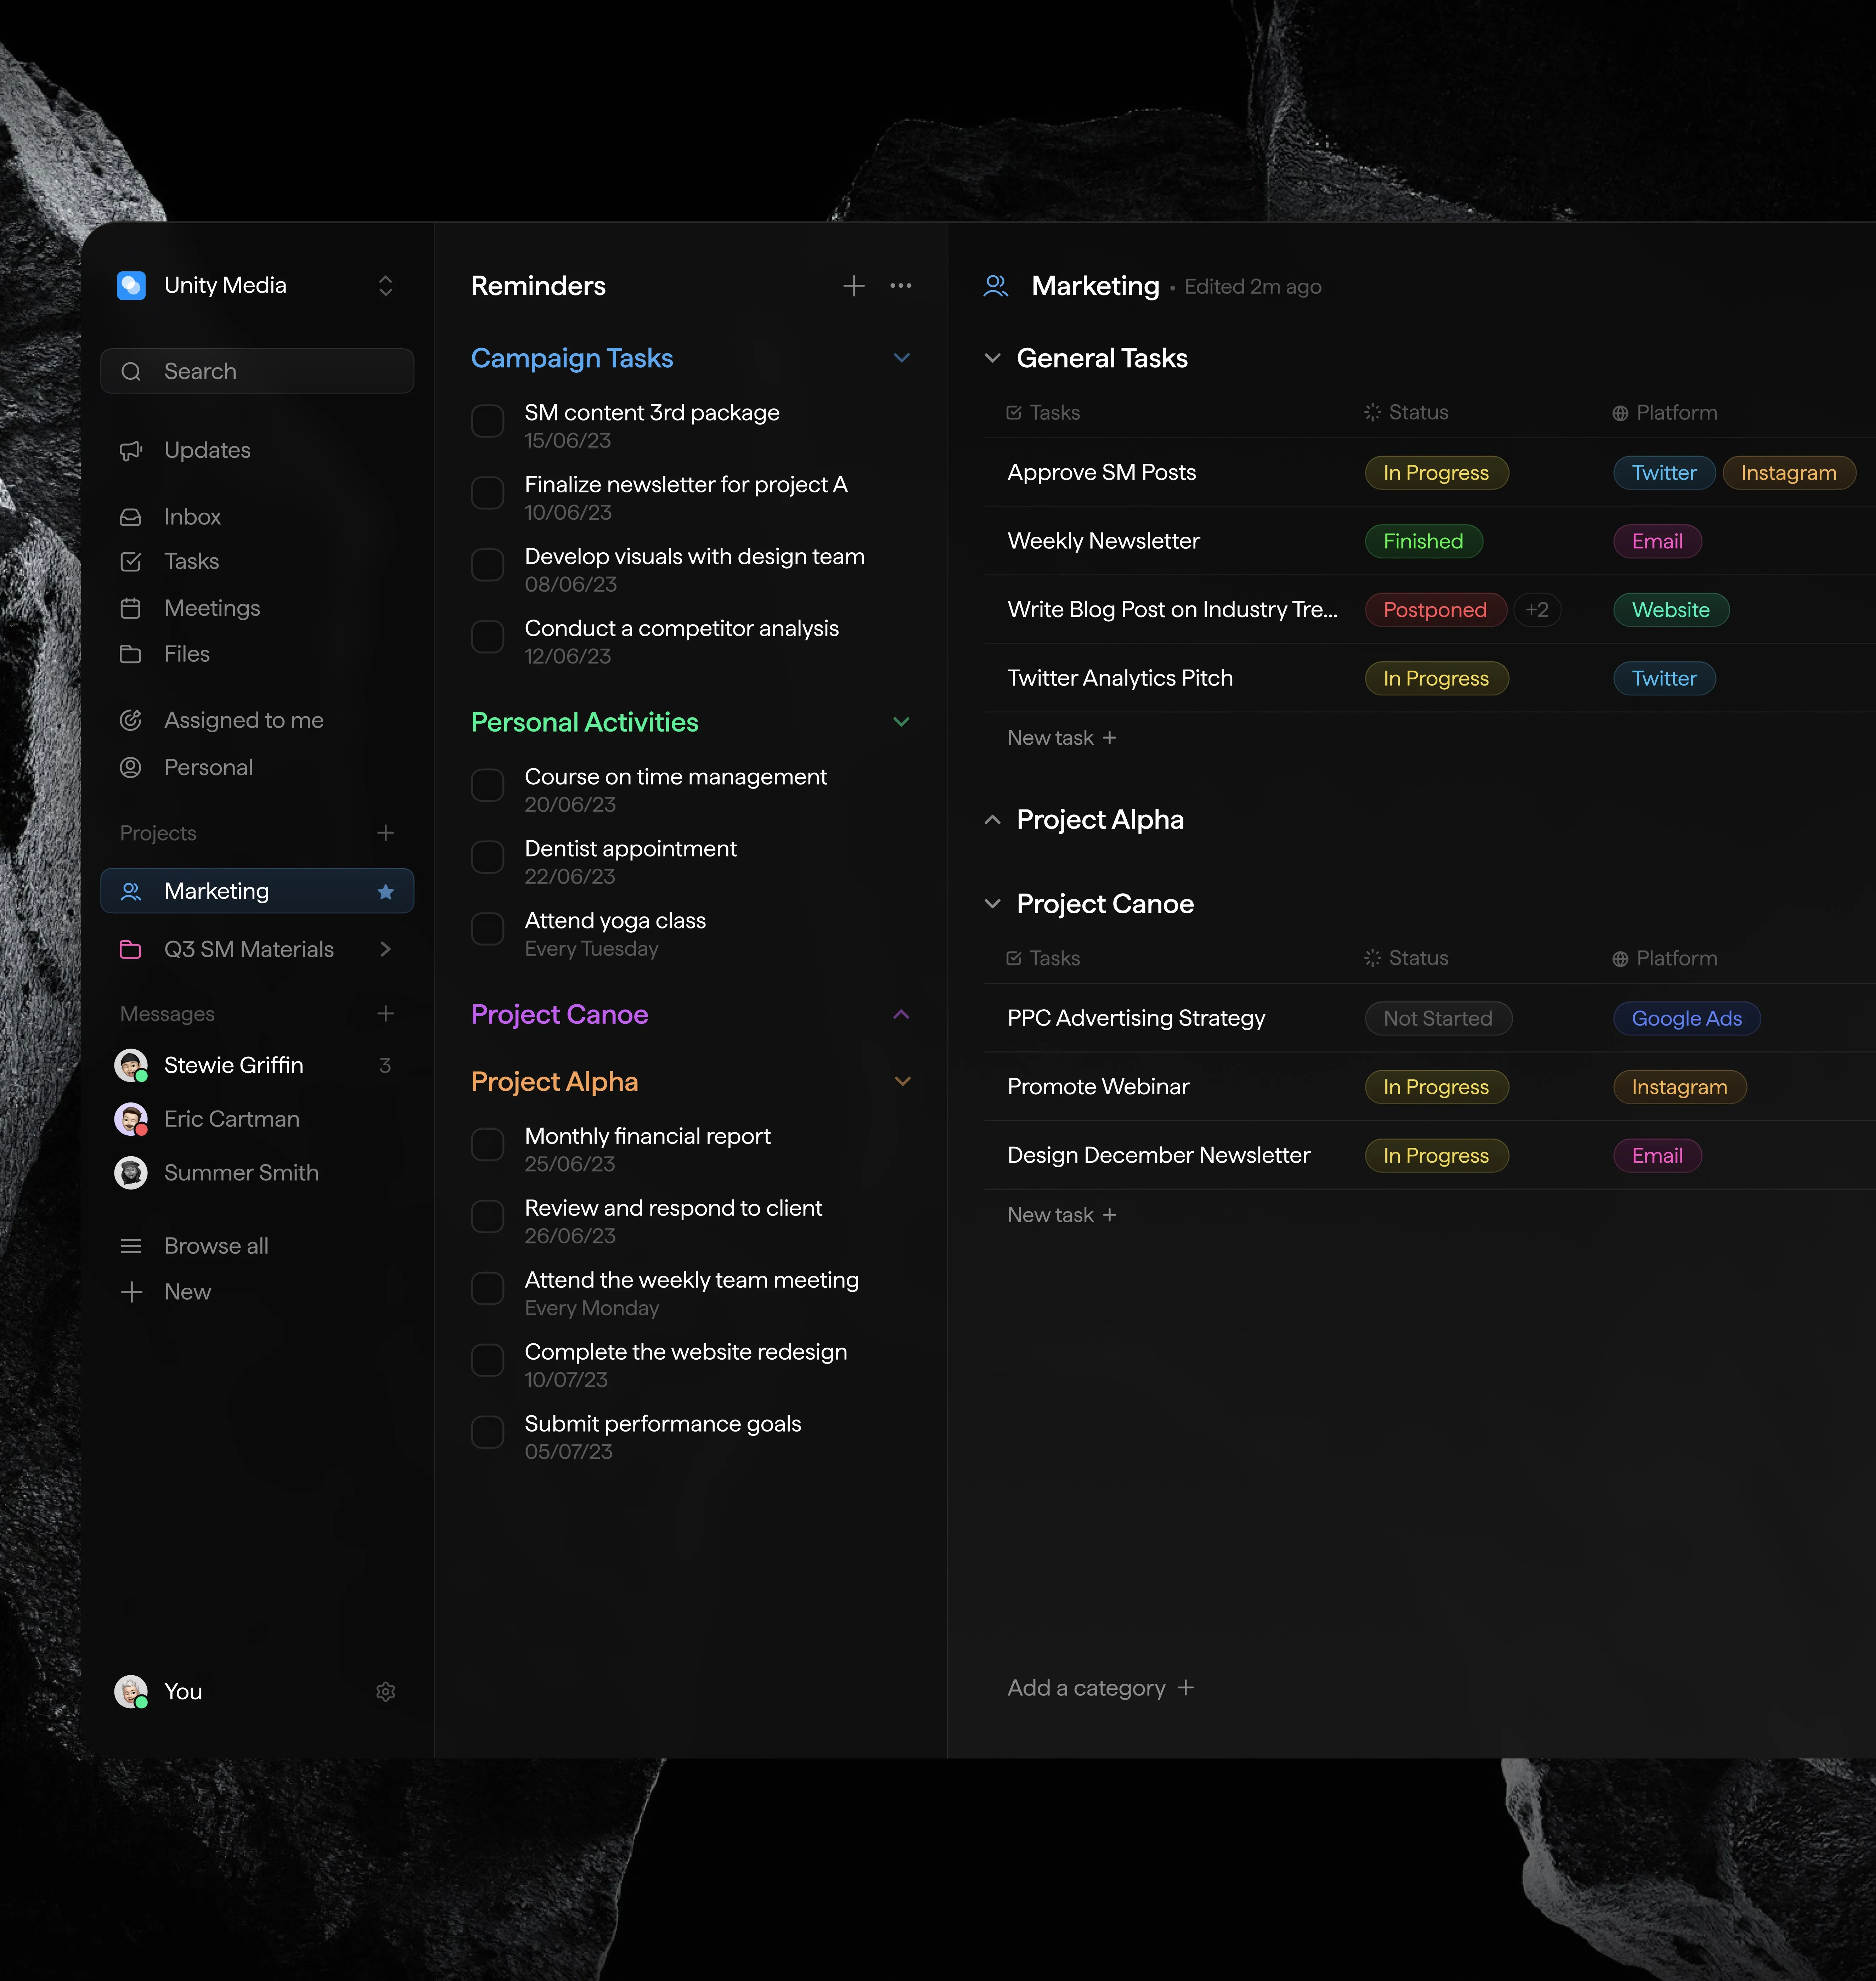Click the Files folder icon
1876x1981 pixels.
[131, 654]
